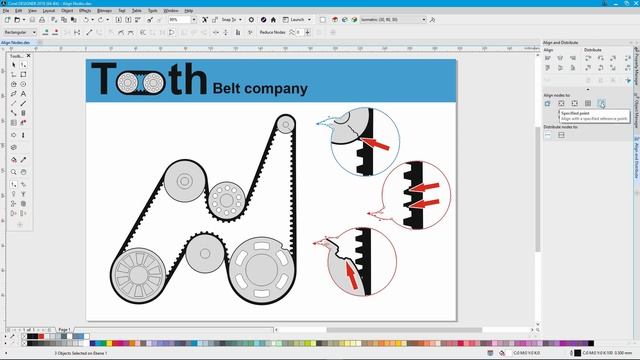Open the Window menu
Screen dimensions: 640x360
(171, 11)
